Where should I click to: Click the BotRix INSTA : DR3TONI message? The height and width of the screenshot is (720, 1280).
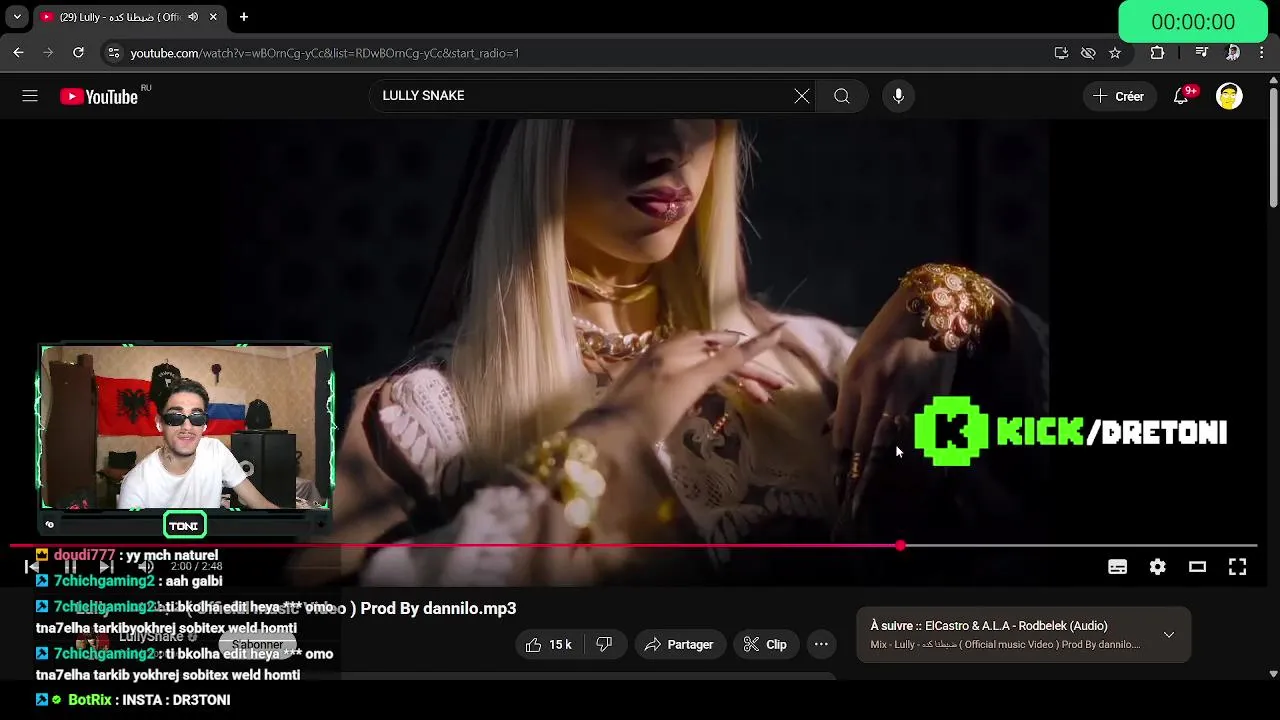[x=133, y=700]
